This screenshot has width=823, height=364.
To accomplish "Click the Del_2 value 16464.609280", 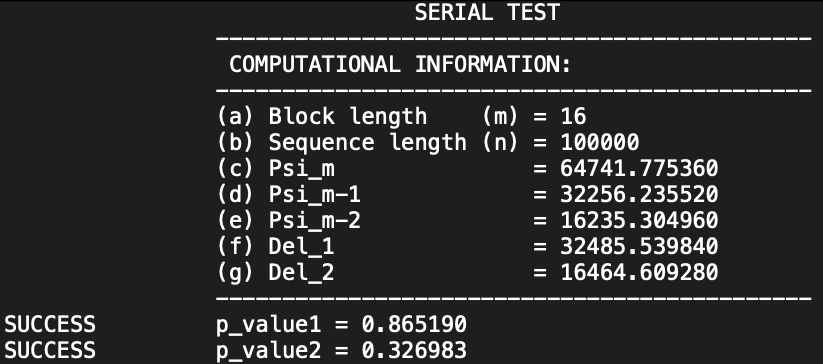I will pos(639,272).
